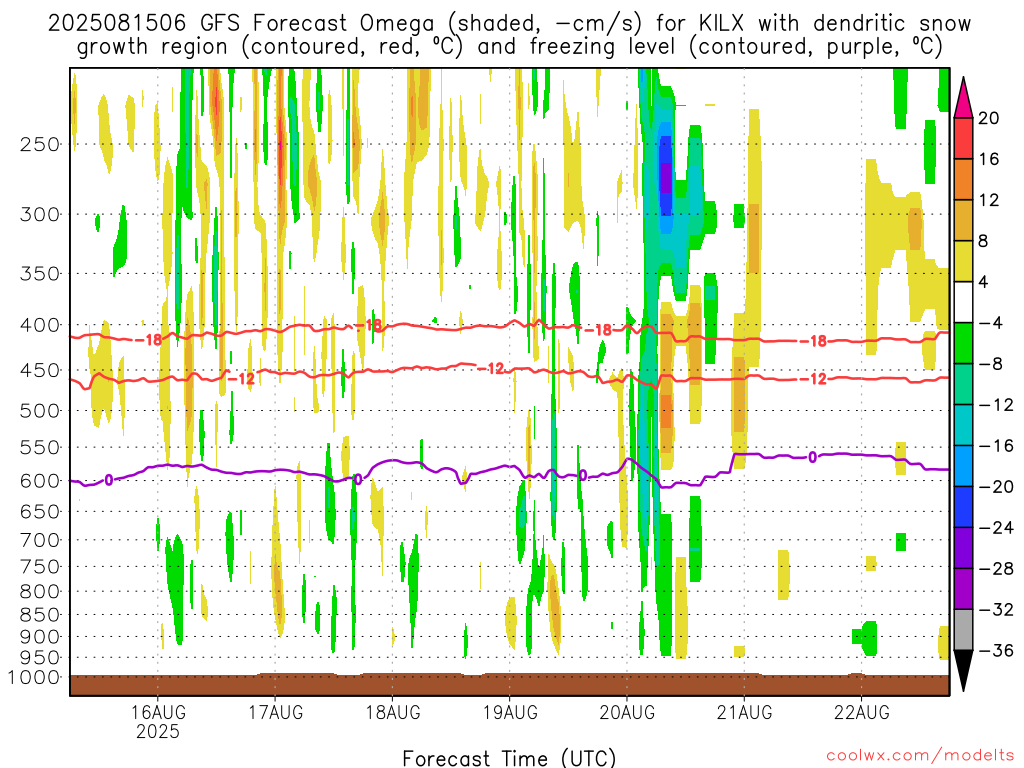Click the colorbar value label -20
Image resolution: width=1024 pixels, height=768 pixels.
tap(996, 487)
